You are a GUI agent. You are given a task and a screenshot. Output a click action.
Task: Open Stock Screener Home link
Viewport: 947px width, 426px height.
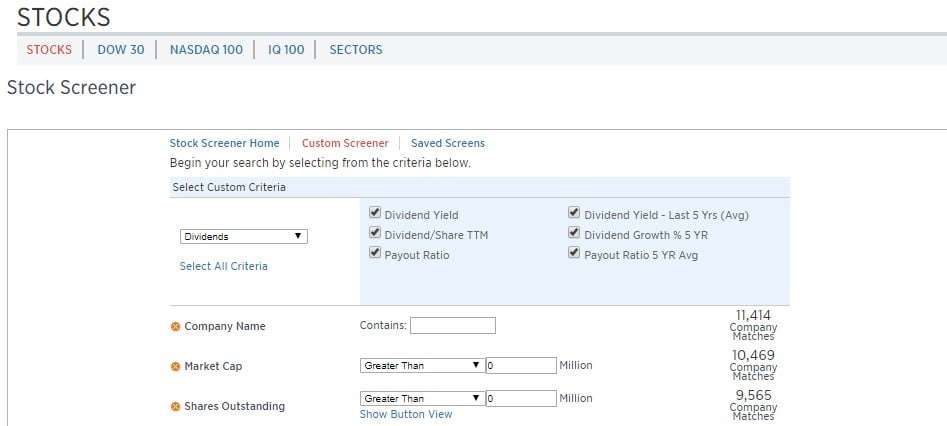pos(224,143)
